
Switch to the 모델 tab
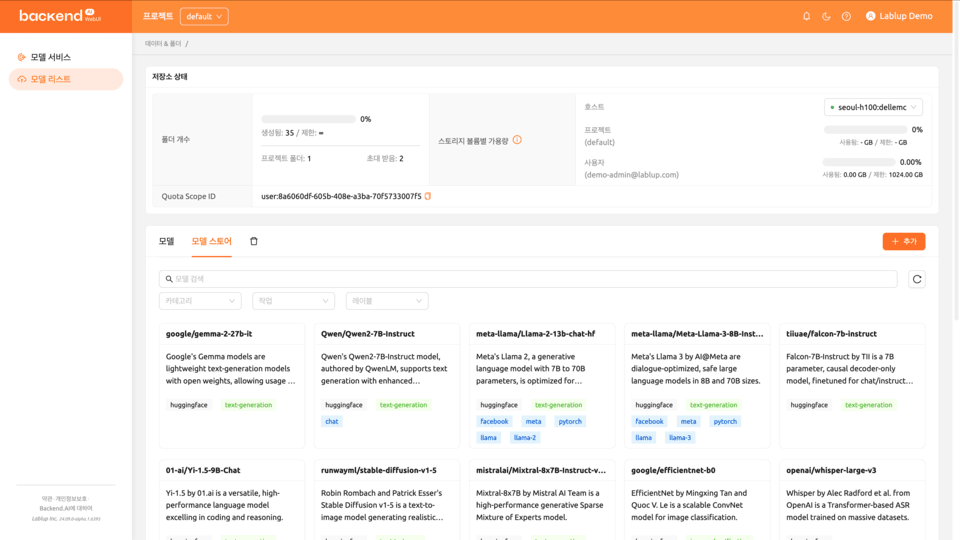pos(166,241)
